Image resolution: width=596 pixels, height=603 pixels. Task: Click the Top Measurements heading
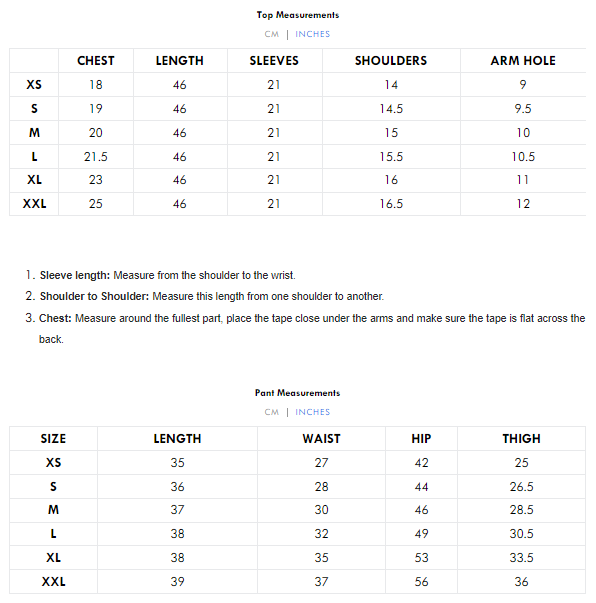[x=298, y=15]
